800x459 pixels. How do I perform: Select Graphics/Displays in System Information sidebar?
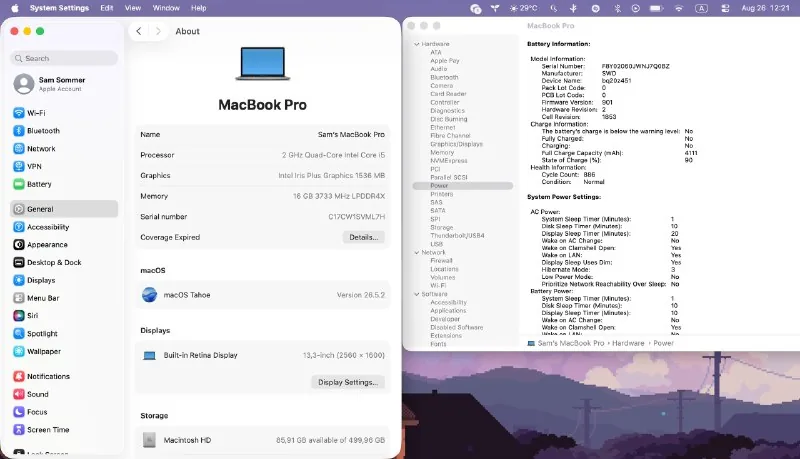click(456, 144)
